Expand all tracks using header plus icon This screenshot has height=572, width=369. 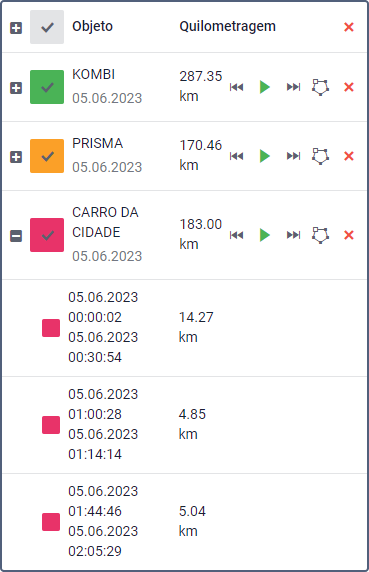(16, 28)
